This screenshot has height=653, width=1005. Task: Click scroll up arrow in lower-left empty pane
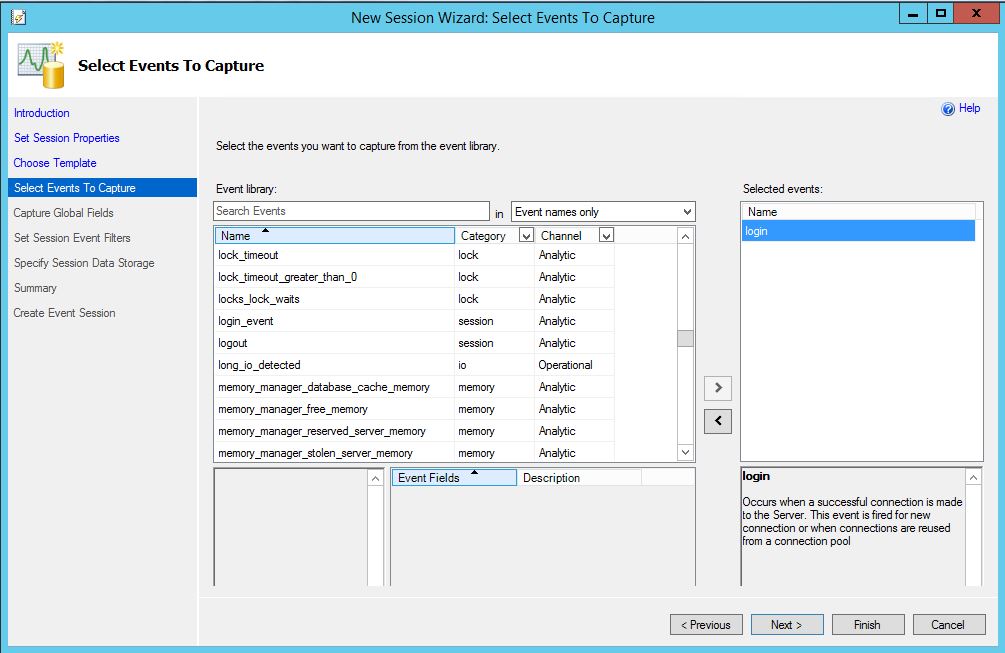[376, 478]
